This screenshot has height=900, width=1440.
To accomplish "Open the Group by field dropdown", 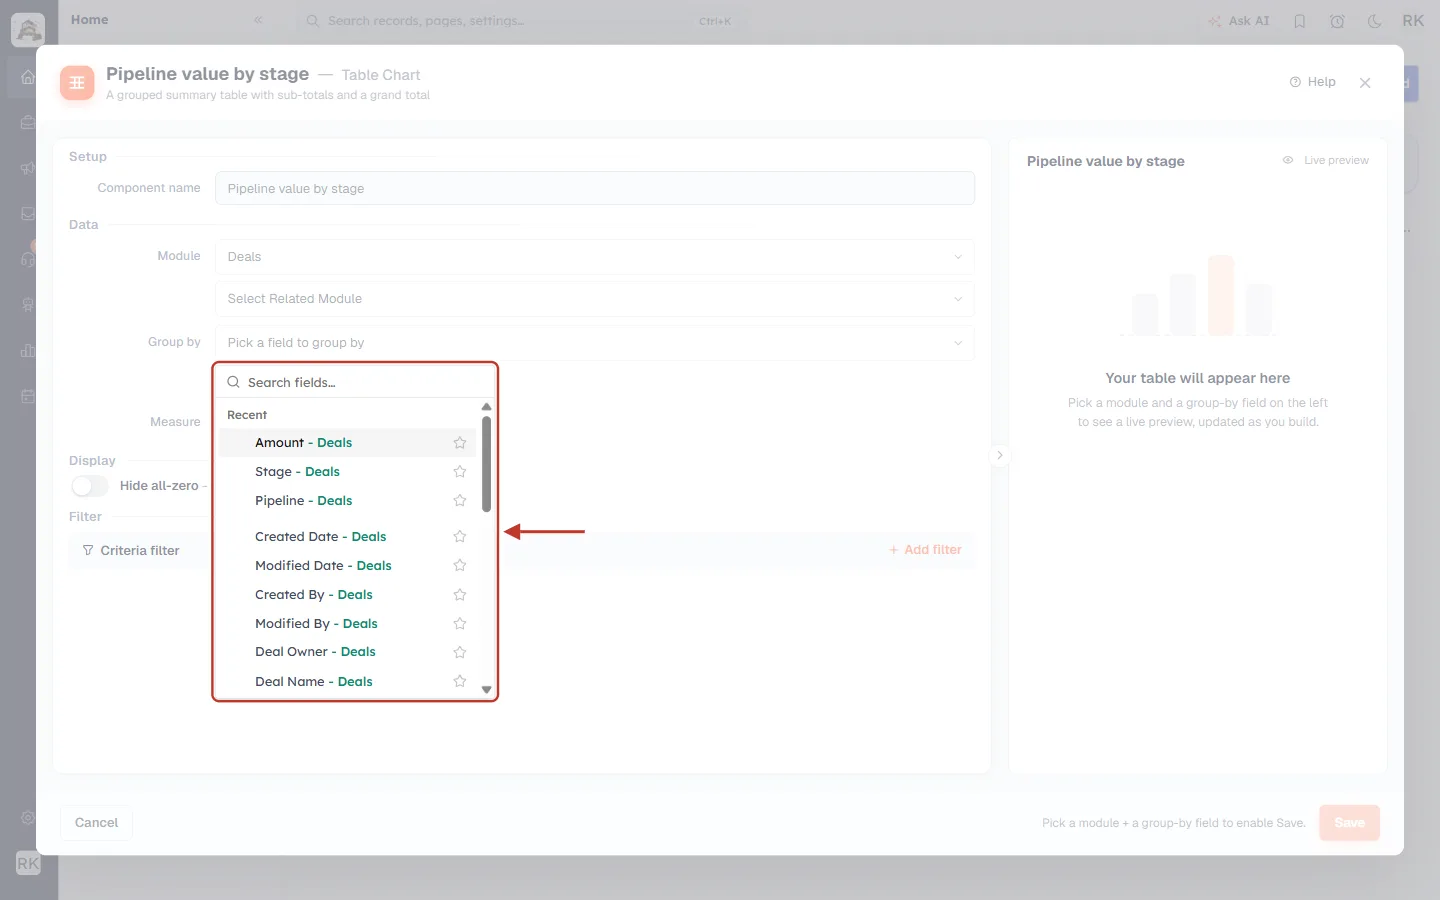I will click(595, 343).
